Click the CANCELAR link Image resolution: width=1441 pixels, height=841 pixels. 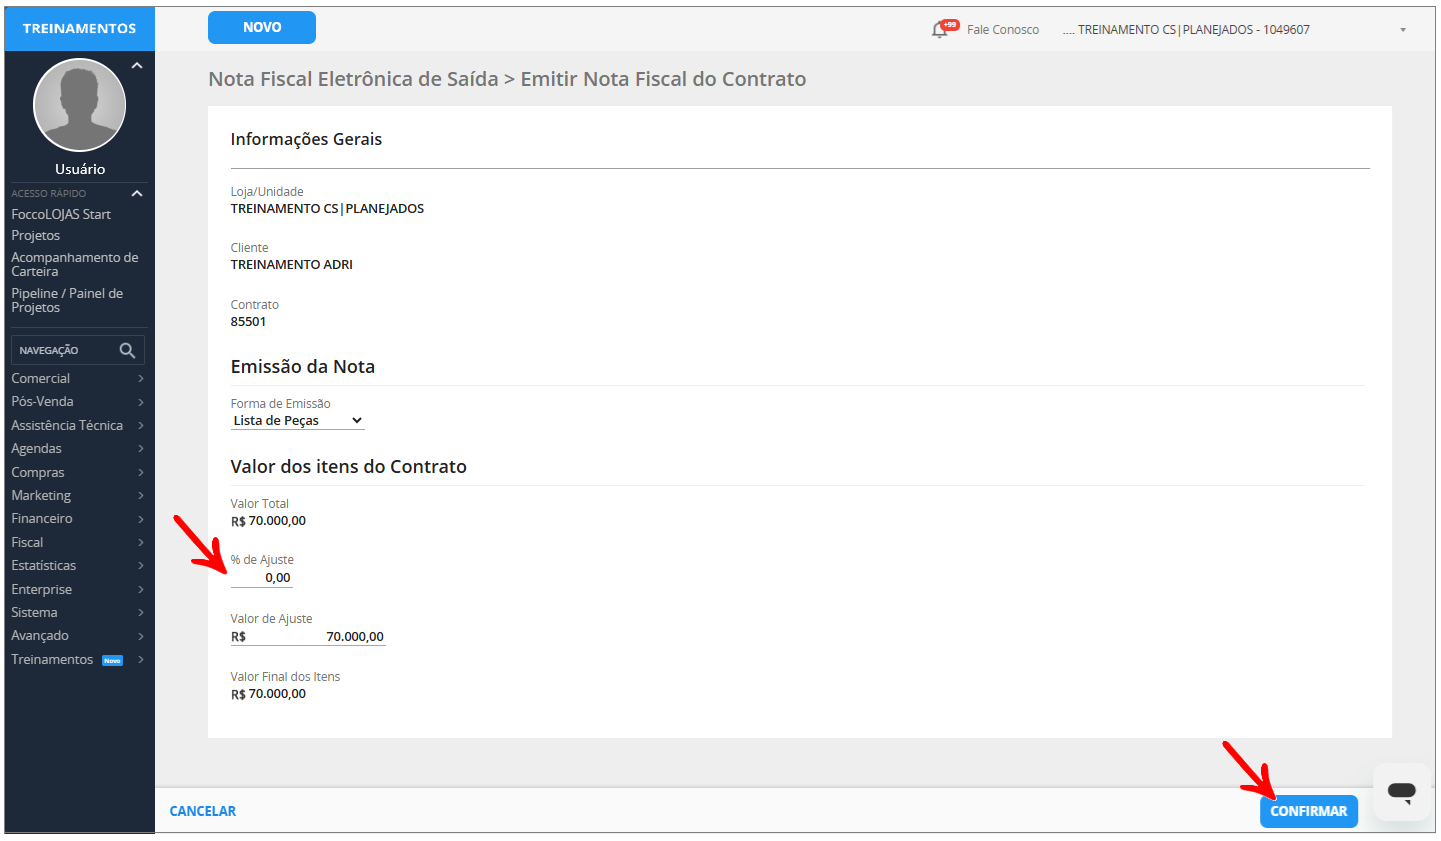tap(203, 811)
